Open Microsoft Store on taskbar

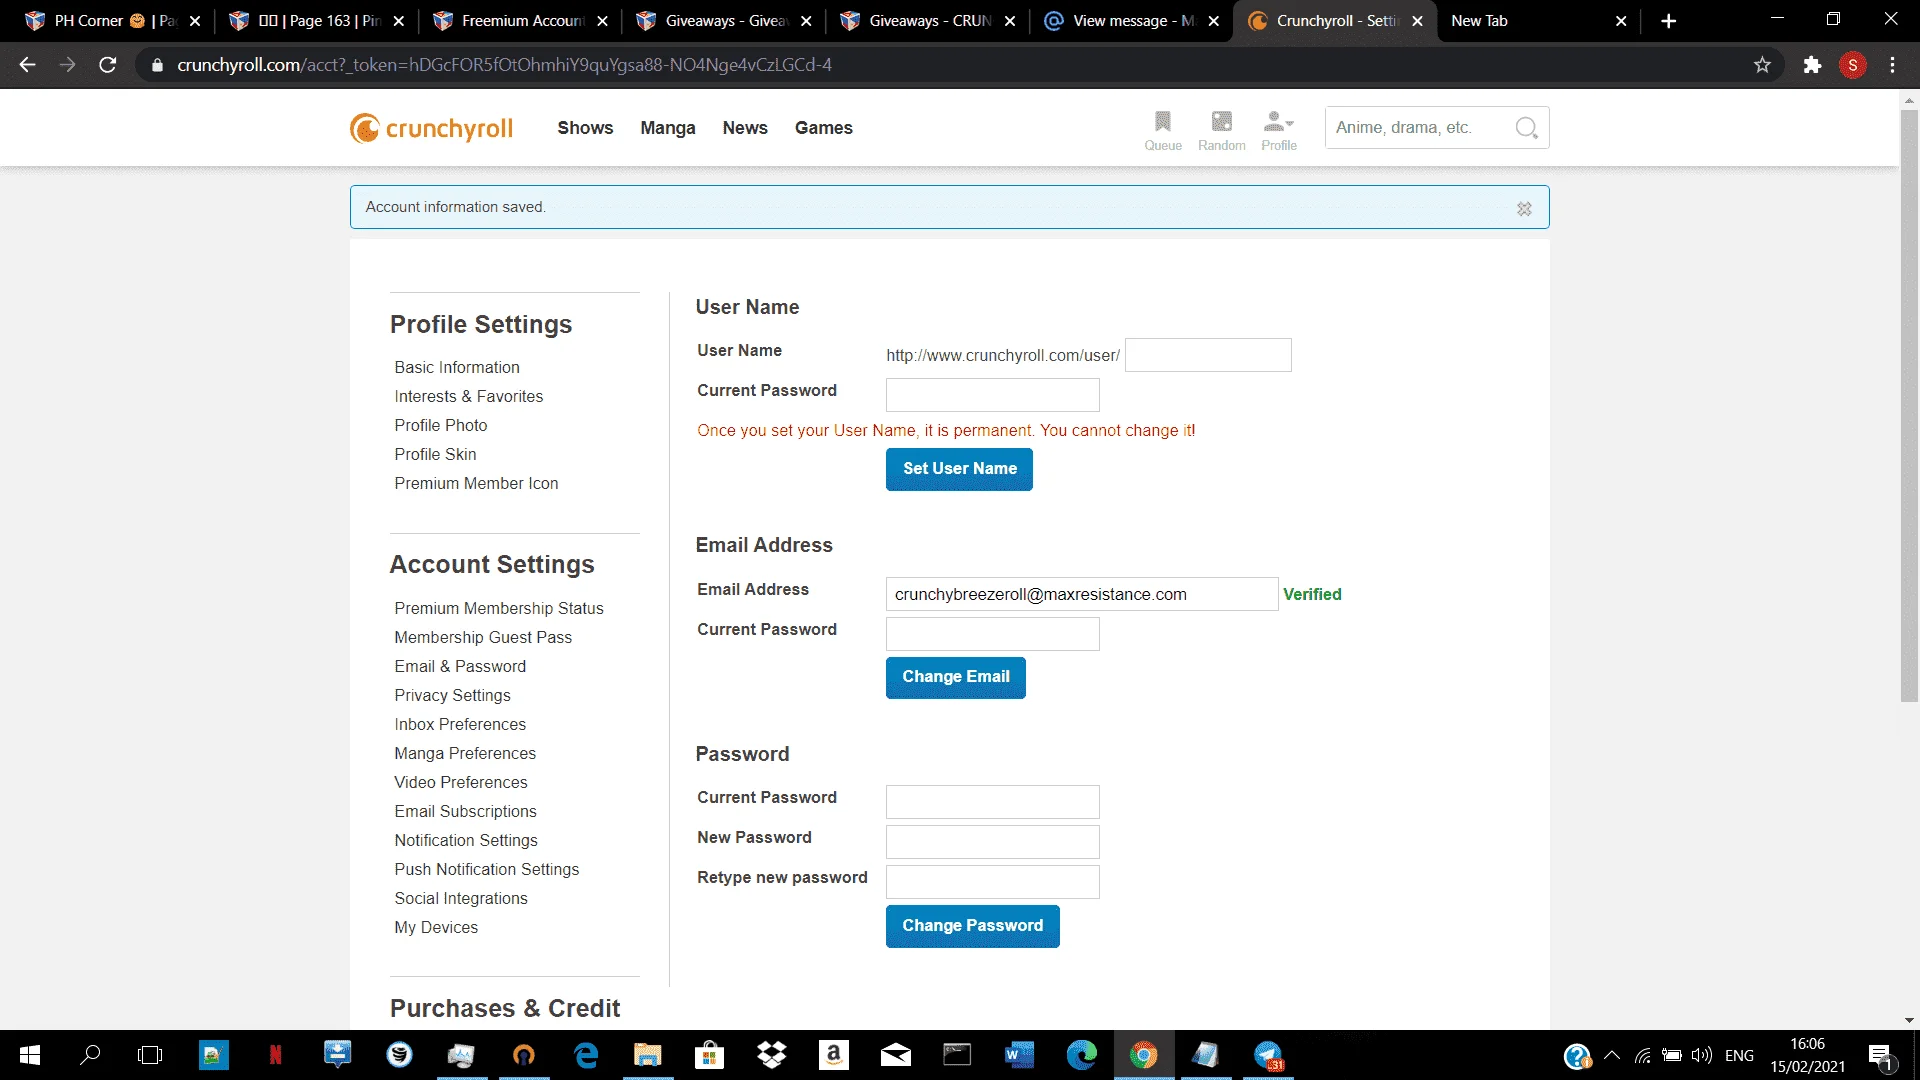pyautogui.click(x=709, y=1055)
